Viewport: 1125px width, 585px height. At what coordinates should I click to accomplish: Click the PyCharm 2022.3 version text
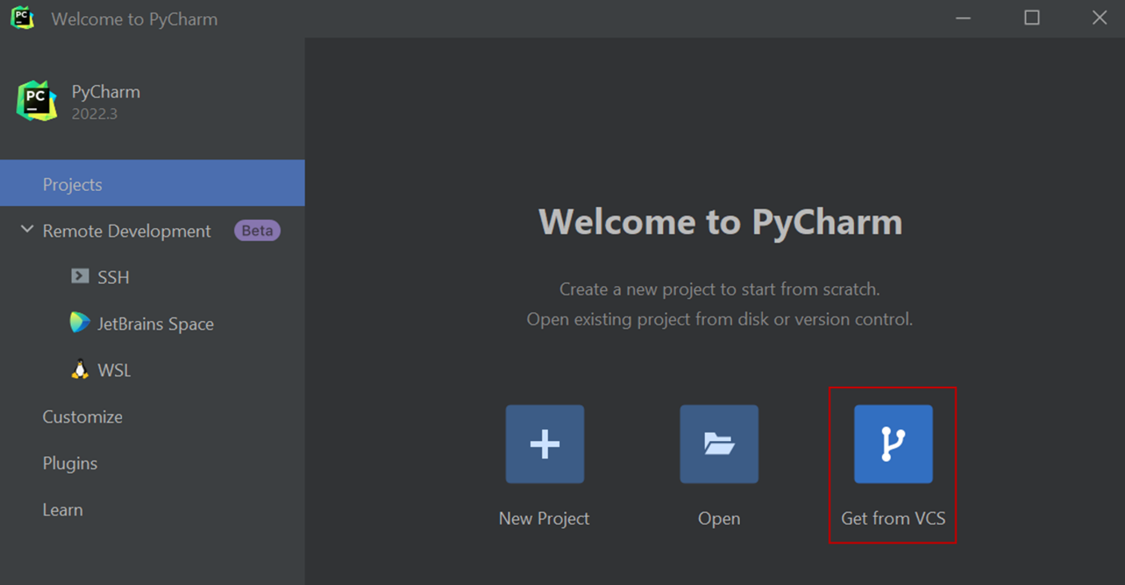(x=94, y=114)
